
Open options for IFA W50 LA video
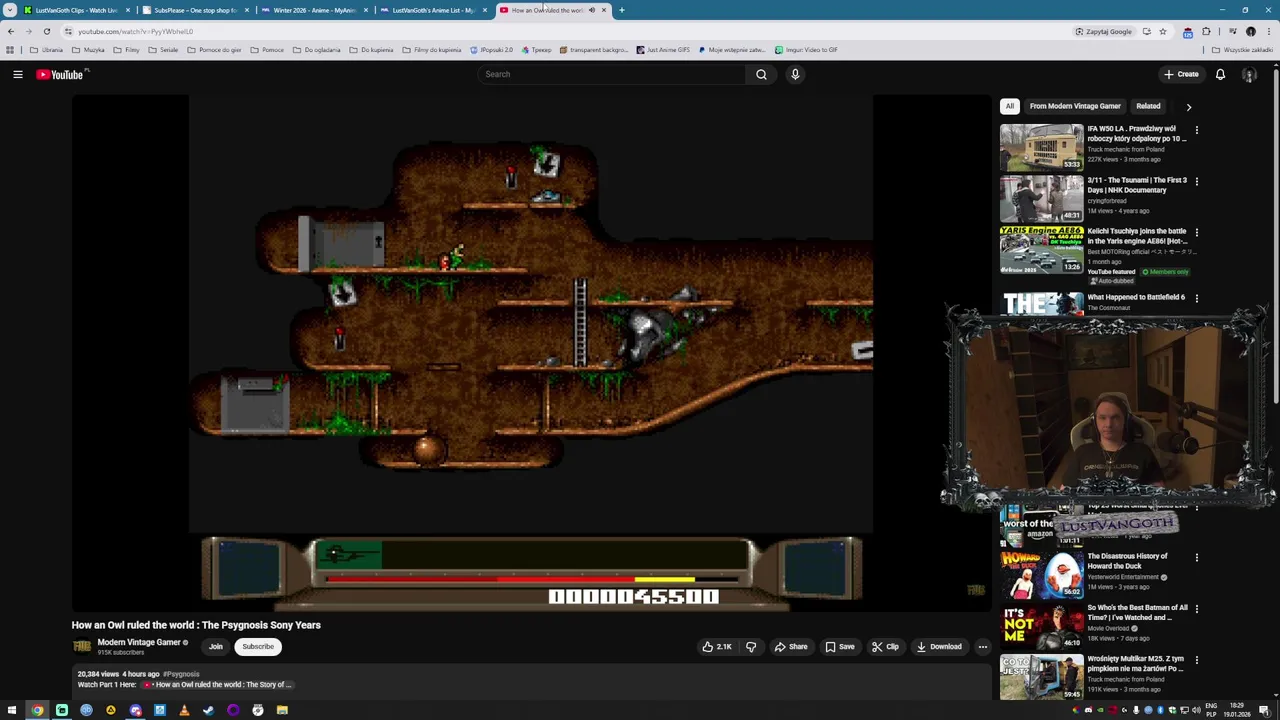tap(1196, 130)
